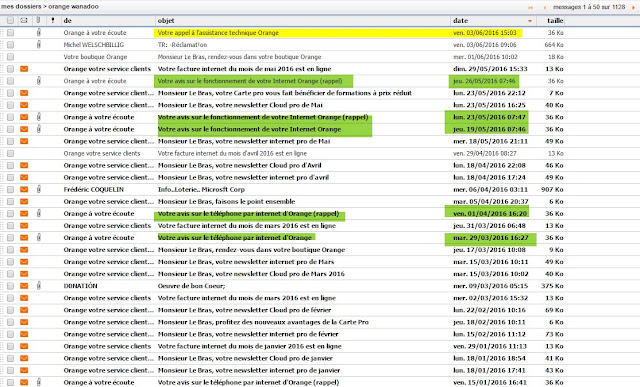Click paperclip on message dated 01/04/2016 16:20
The width and height of the screenshot is (640, 387).
(38, 214)
